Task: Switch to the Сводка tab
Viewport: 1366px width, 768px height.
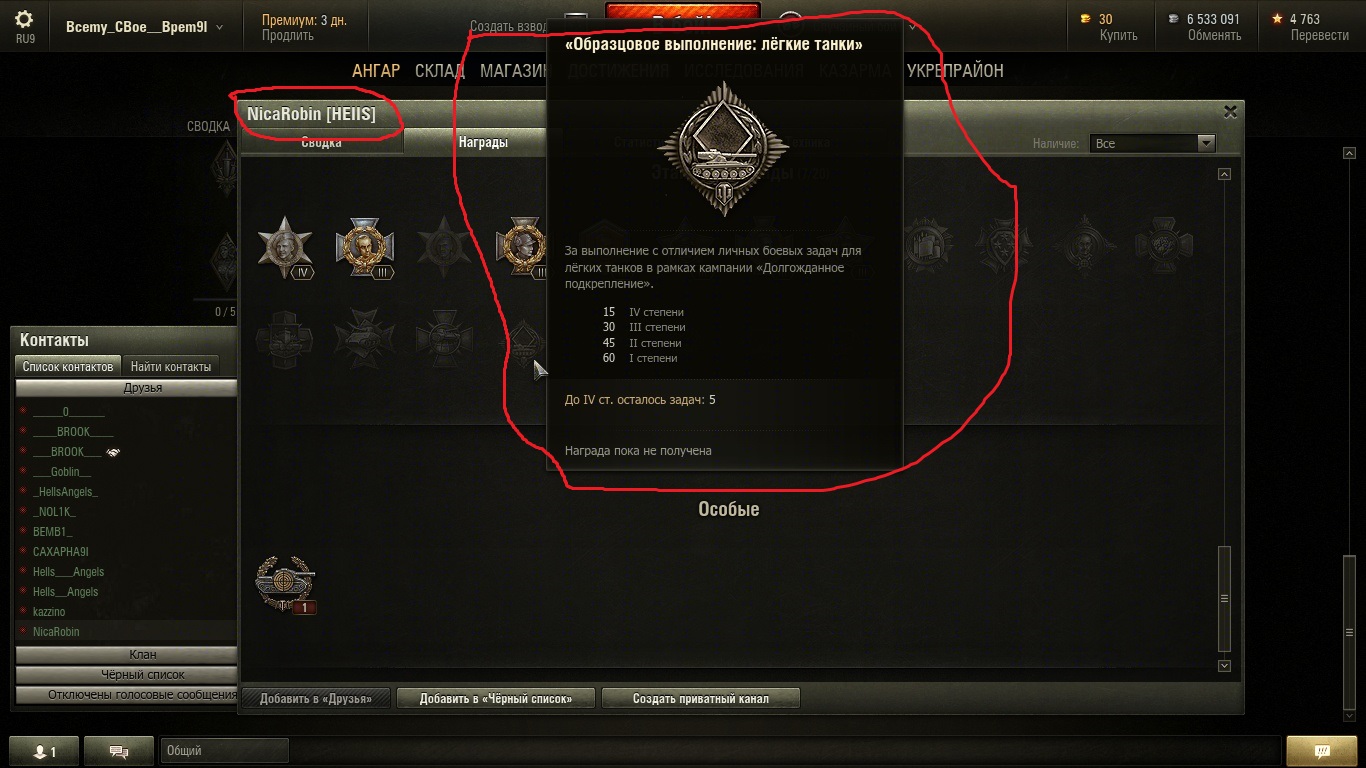Action: tap(321, 142)
